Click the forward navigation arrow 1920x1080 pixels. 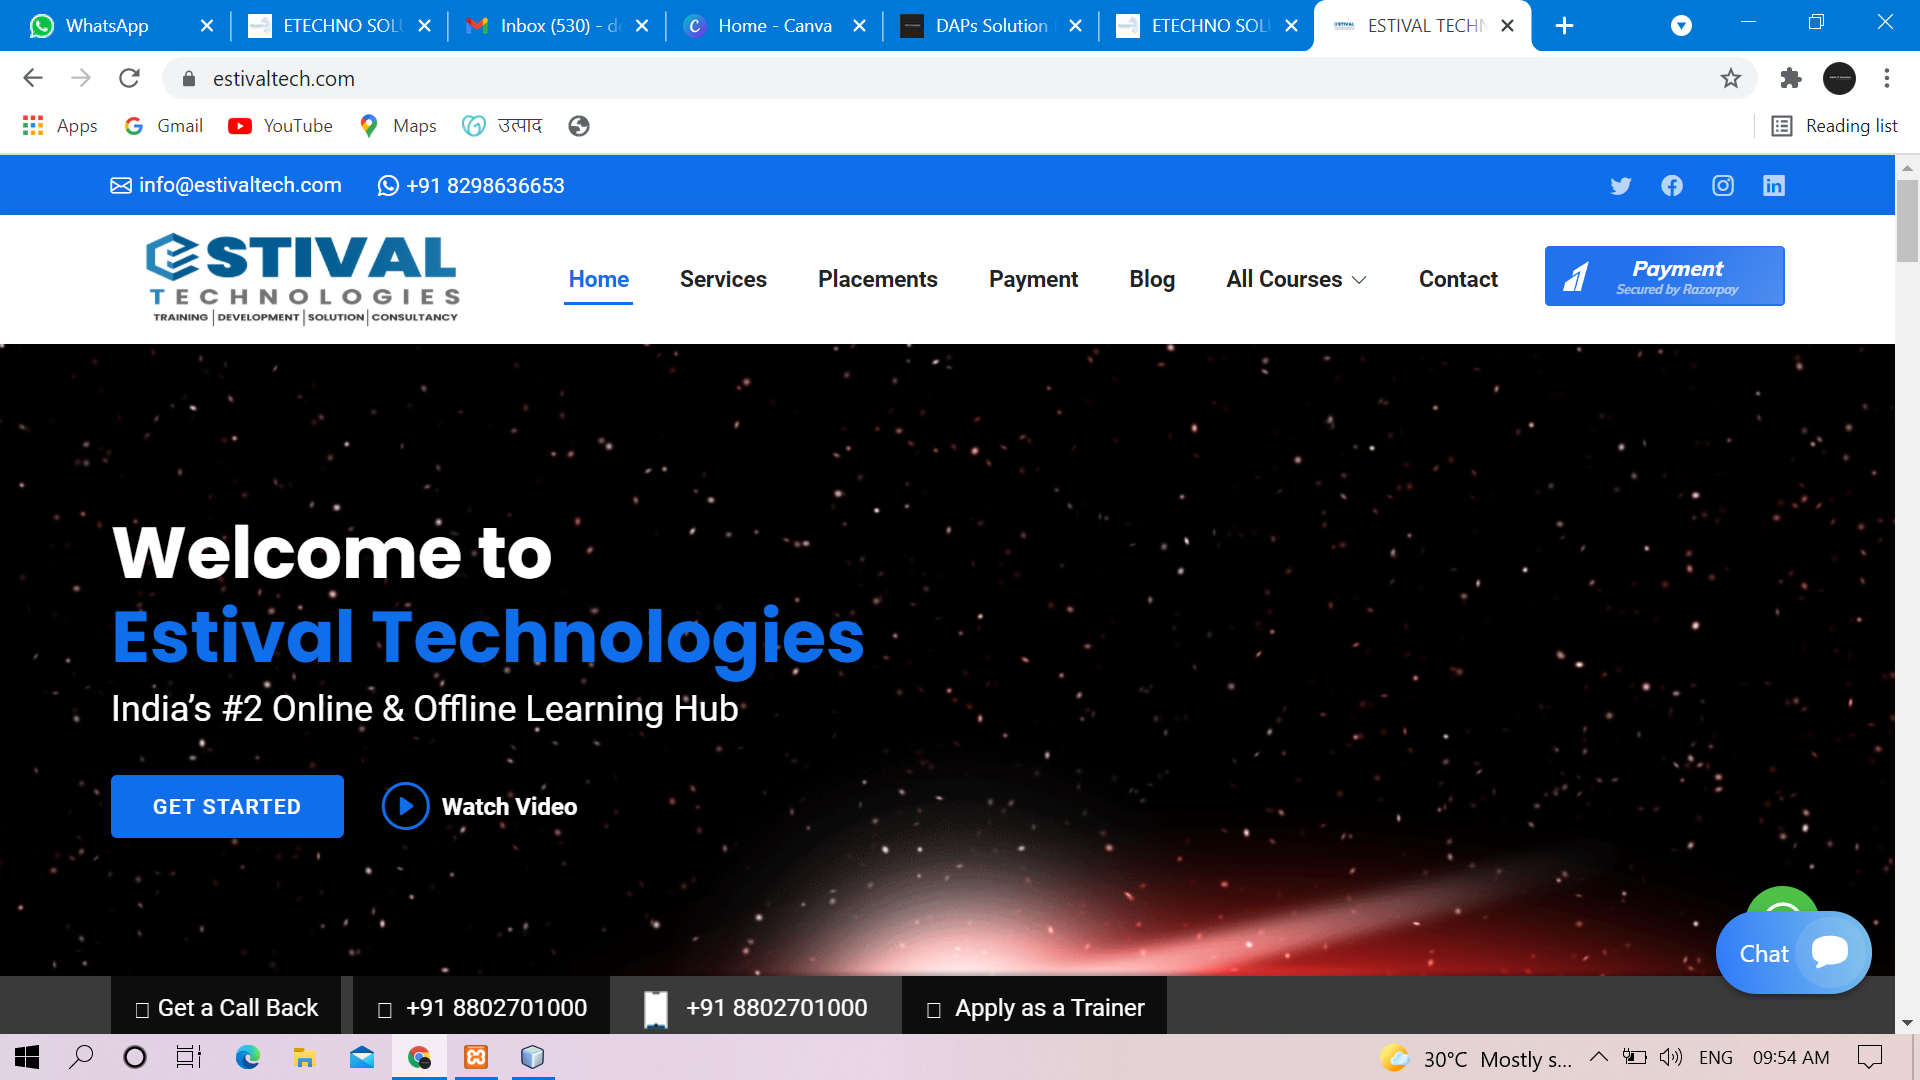[x=81, y=78]
